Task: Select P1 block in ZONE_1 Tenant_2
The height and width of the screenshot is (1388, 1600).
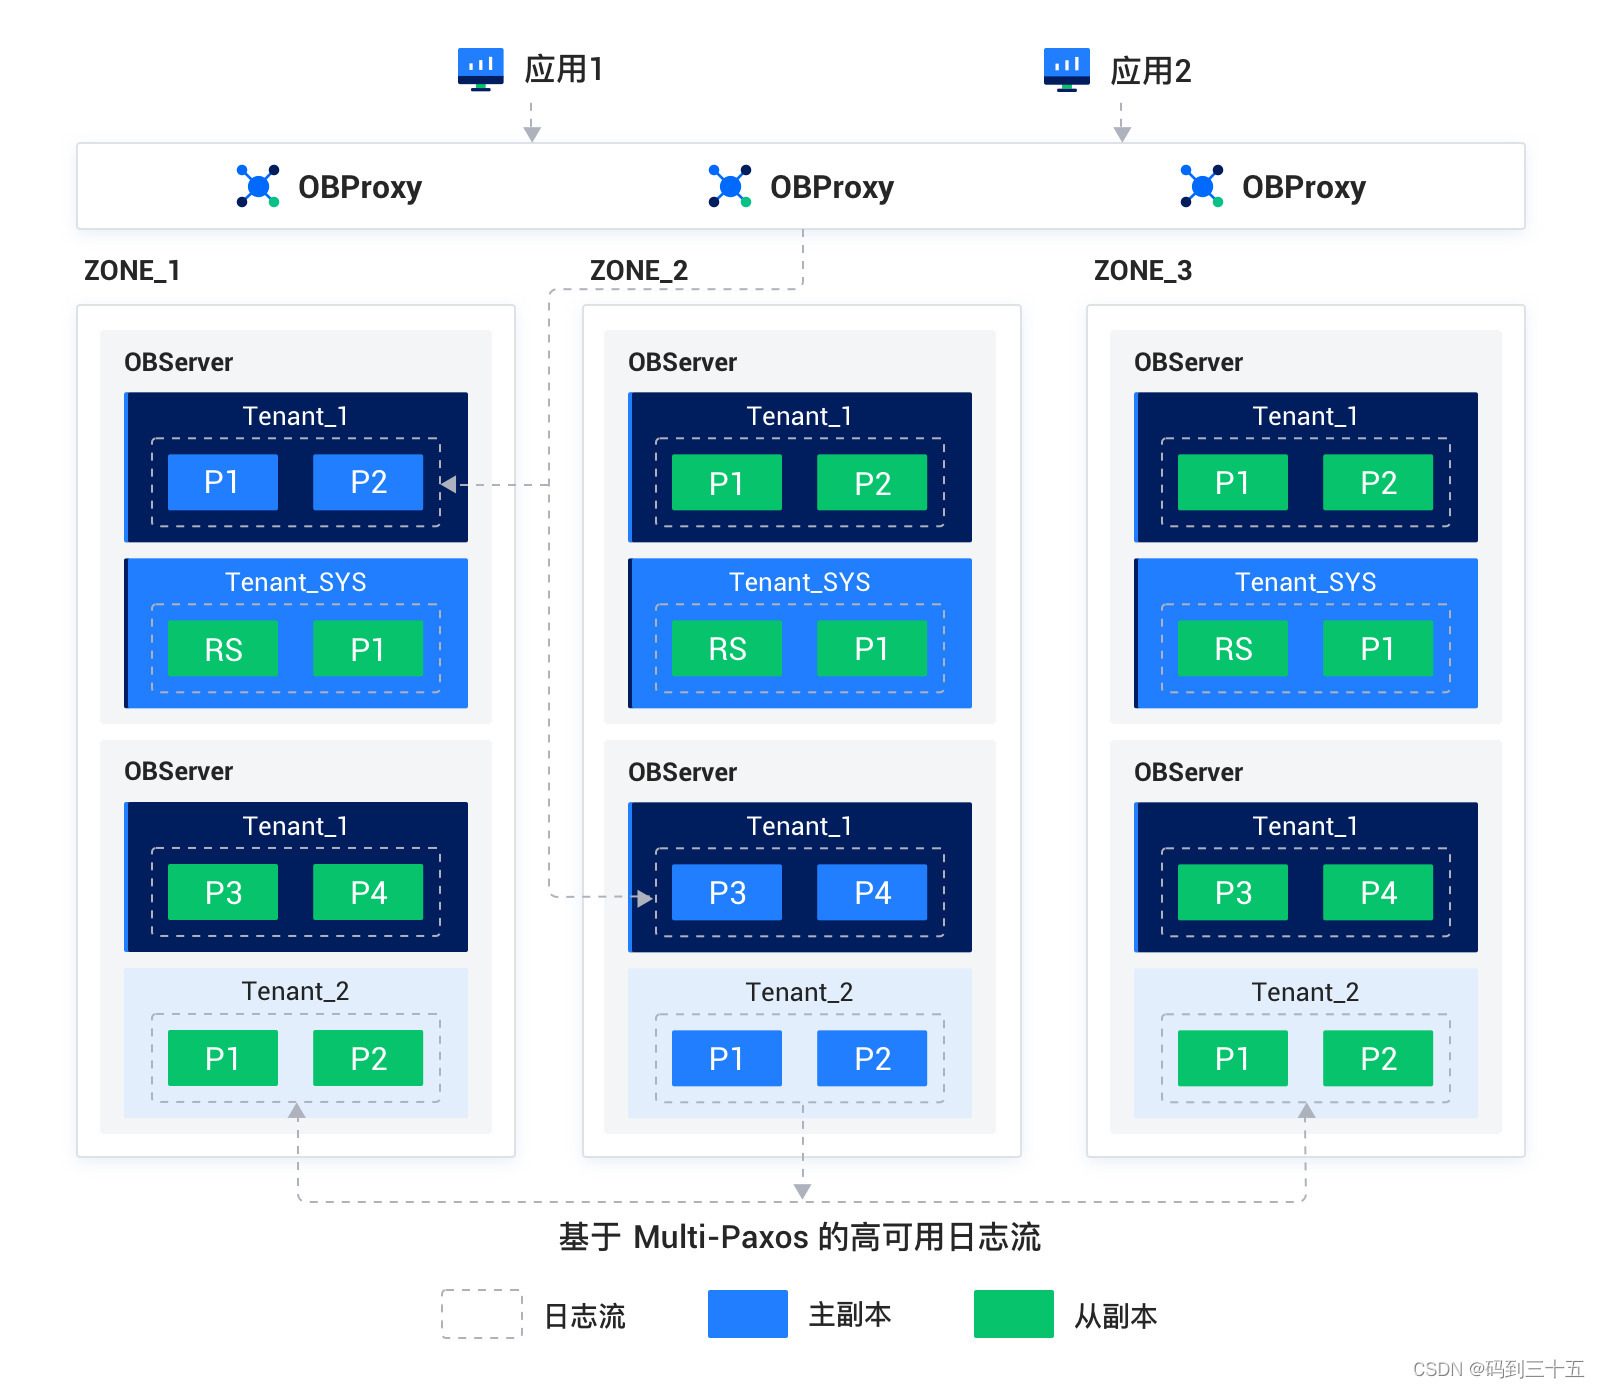Action: click(x=223, y=1058)
